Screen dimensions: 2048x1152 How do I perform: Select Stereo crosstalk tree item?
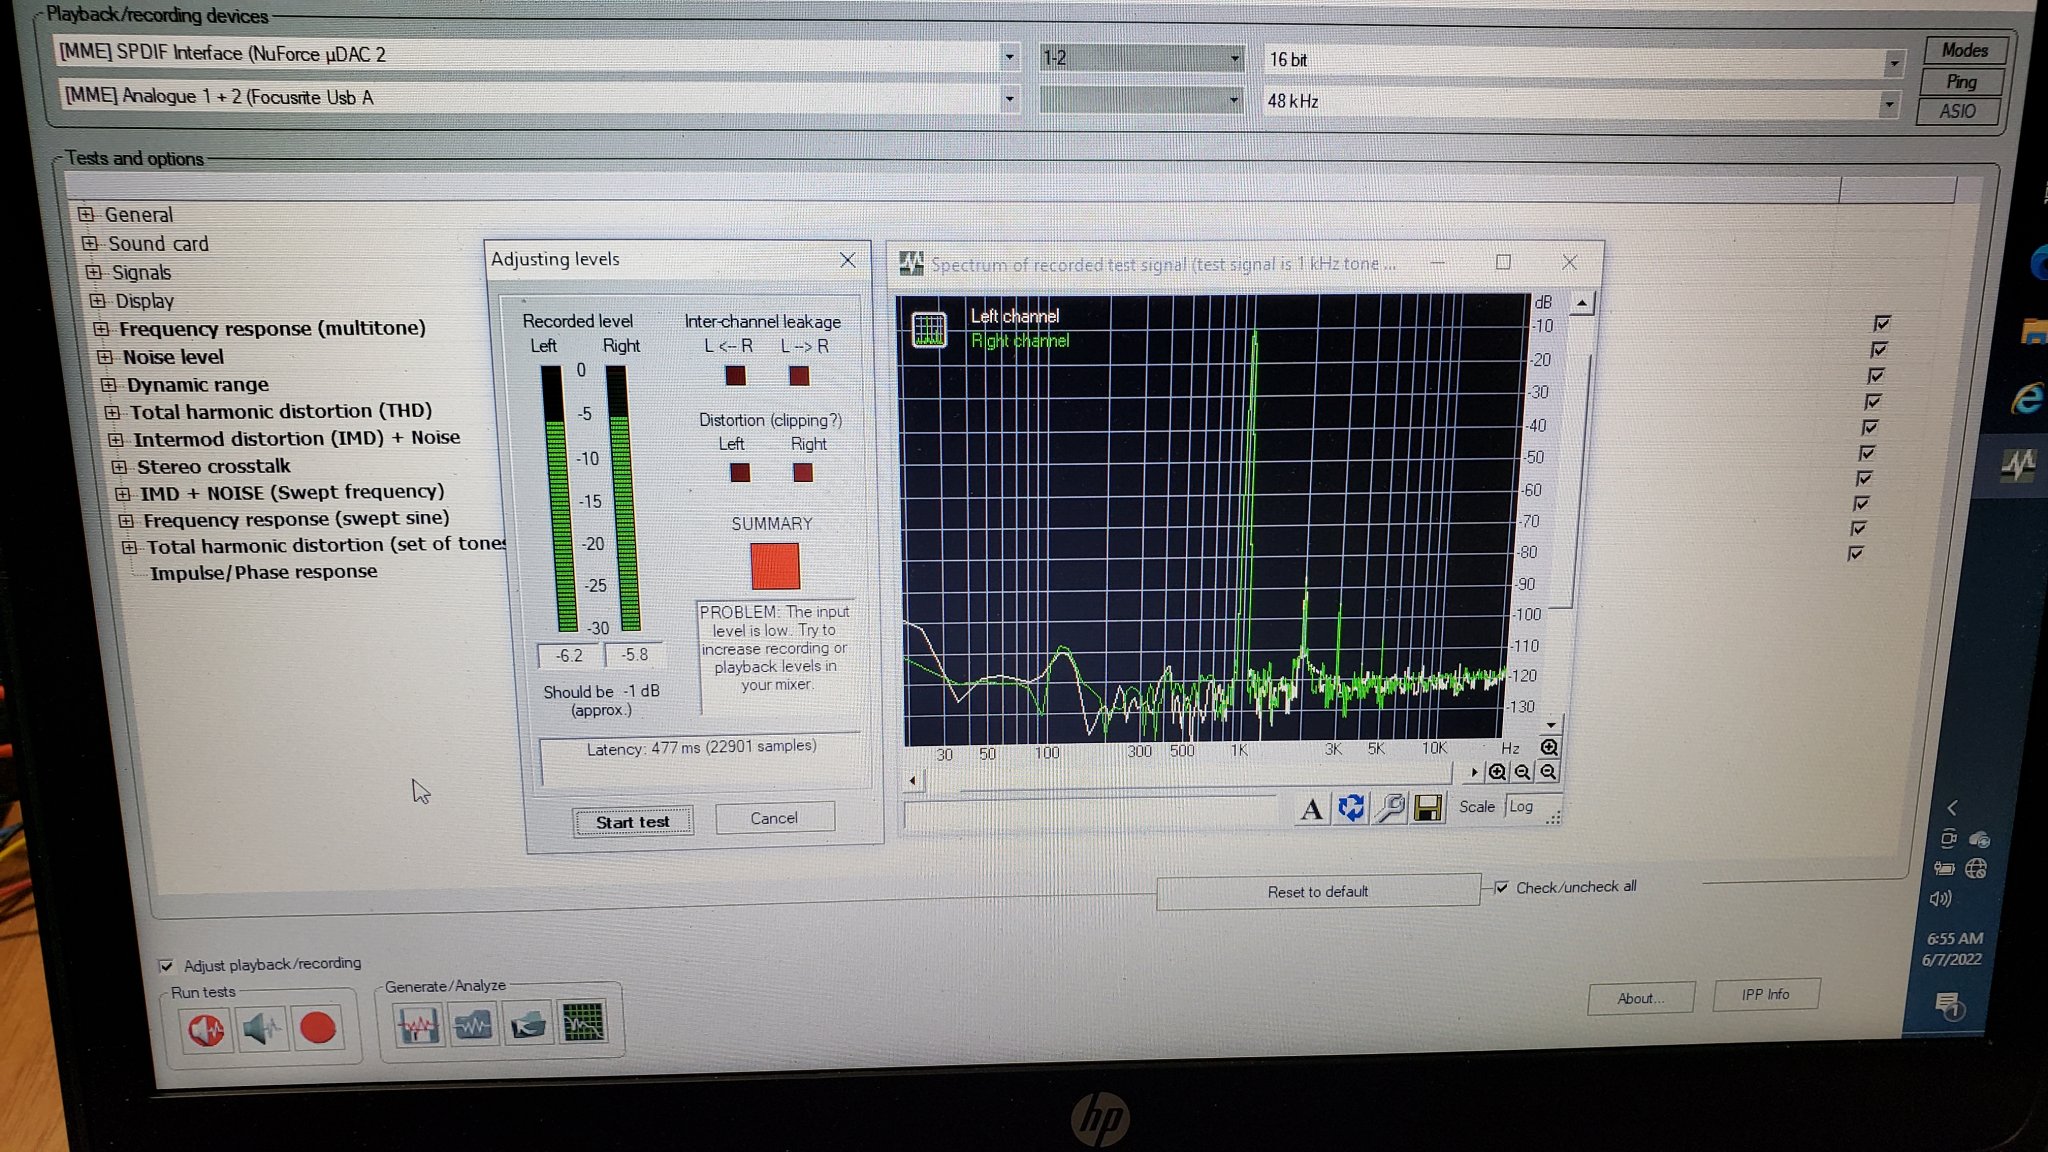click(213, 466)
